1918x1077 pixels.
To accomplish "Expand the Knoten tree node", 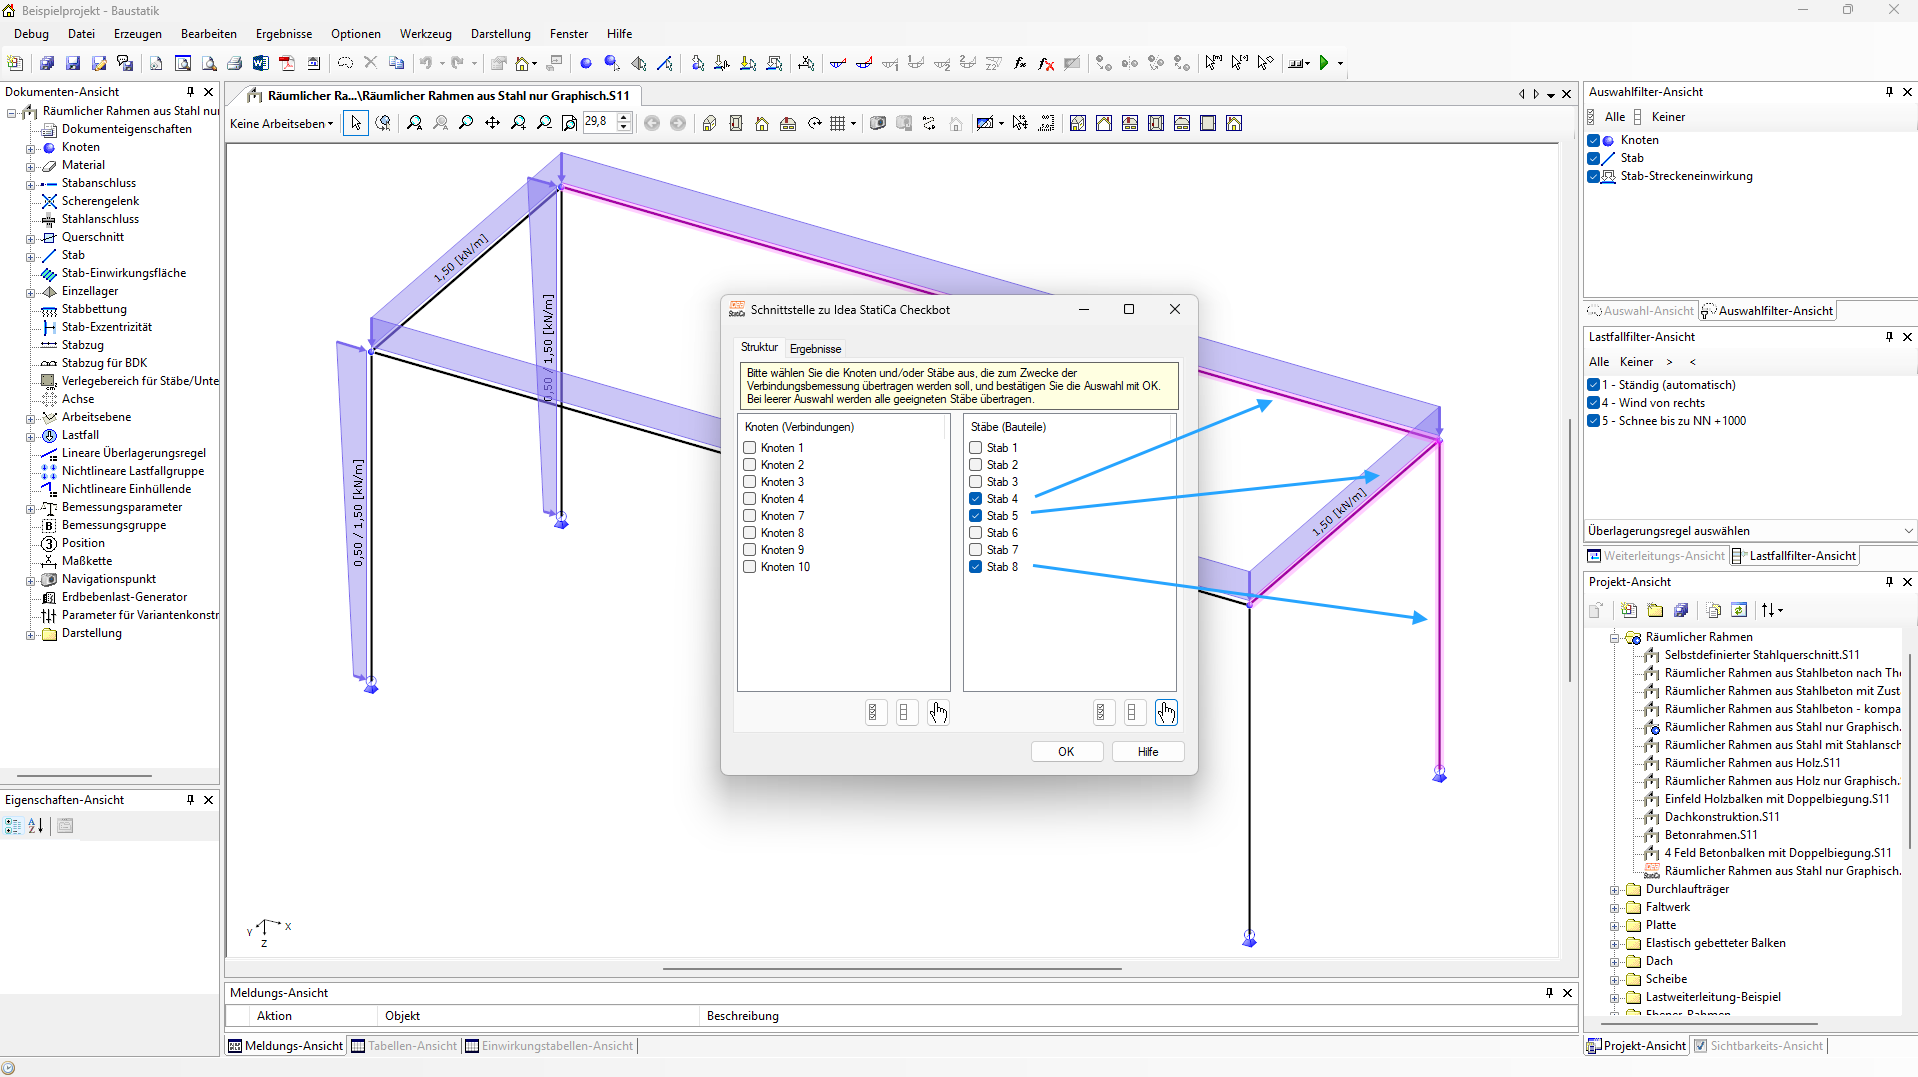I will click(x=30, y=148).
